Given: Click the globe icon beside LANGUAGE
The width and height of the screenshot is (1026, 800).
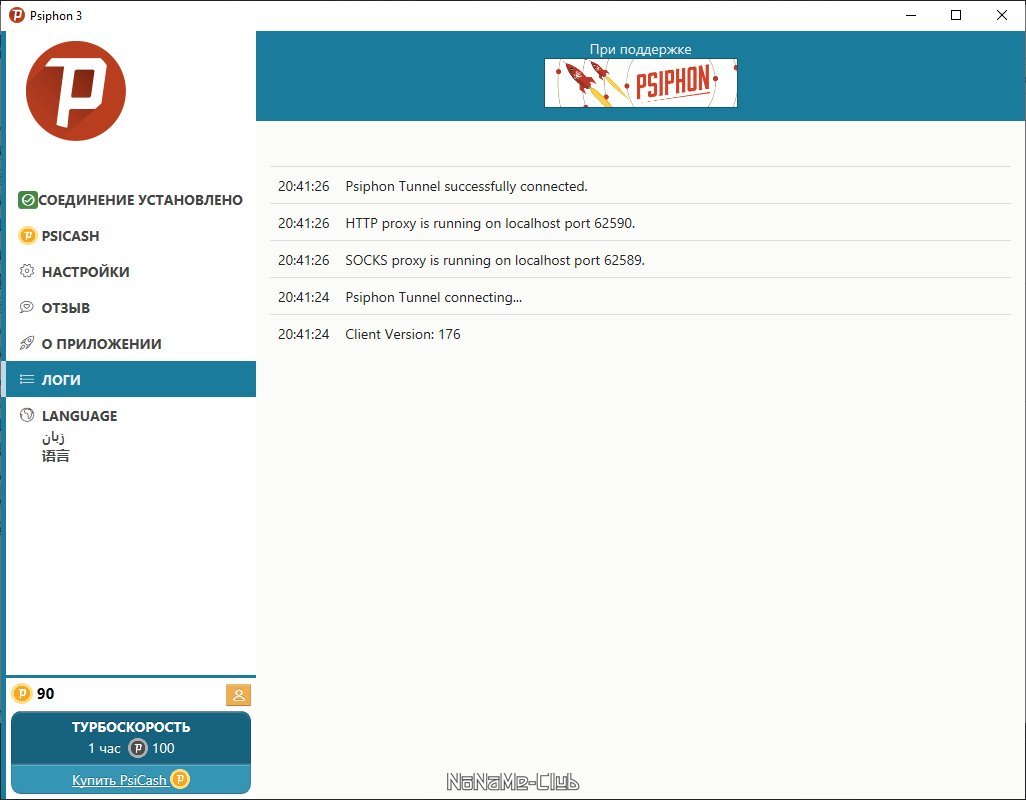Looking at the screenshot, I should [27, 415].
